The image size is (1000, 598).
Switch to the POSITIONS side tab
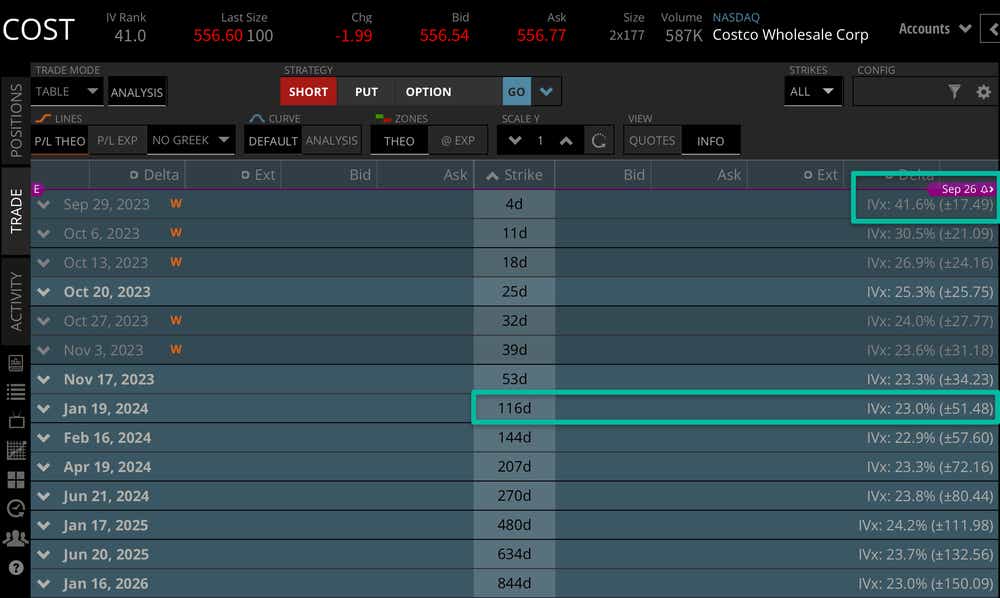pos(16,122)
